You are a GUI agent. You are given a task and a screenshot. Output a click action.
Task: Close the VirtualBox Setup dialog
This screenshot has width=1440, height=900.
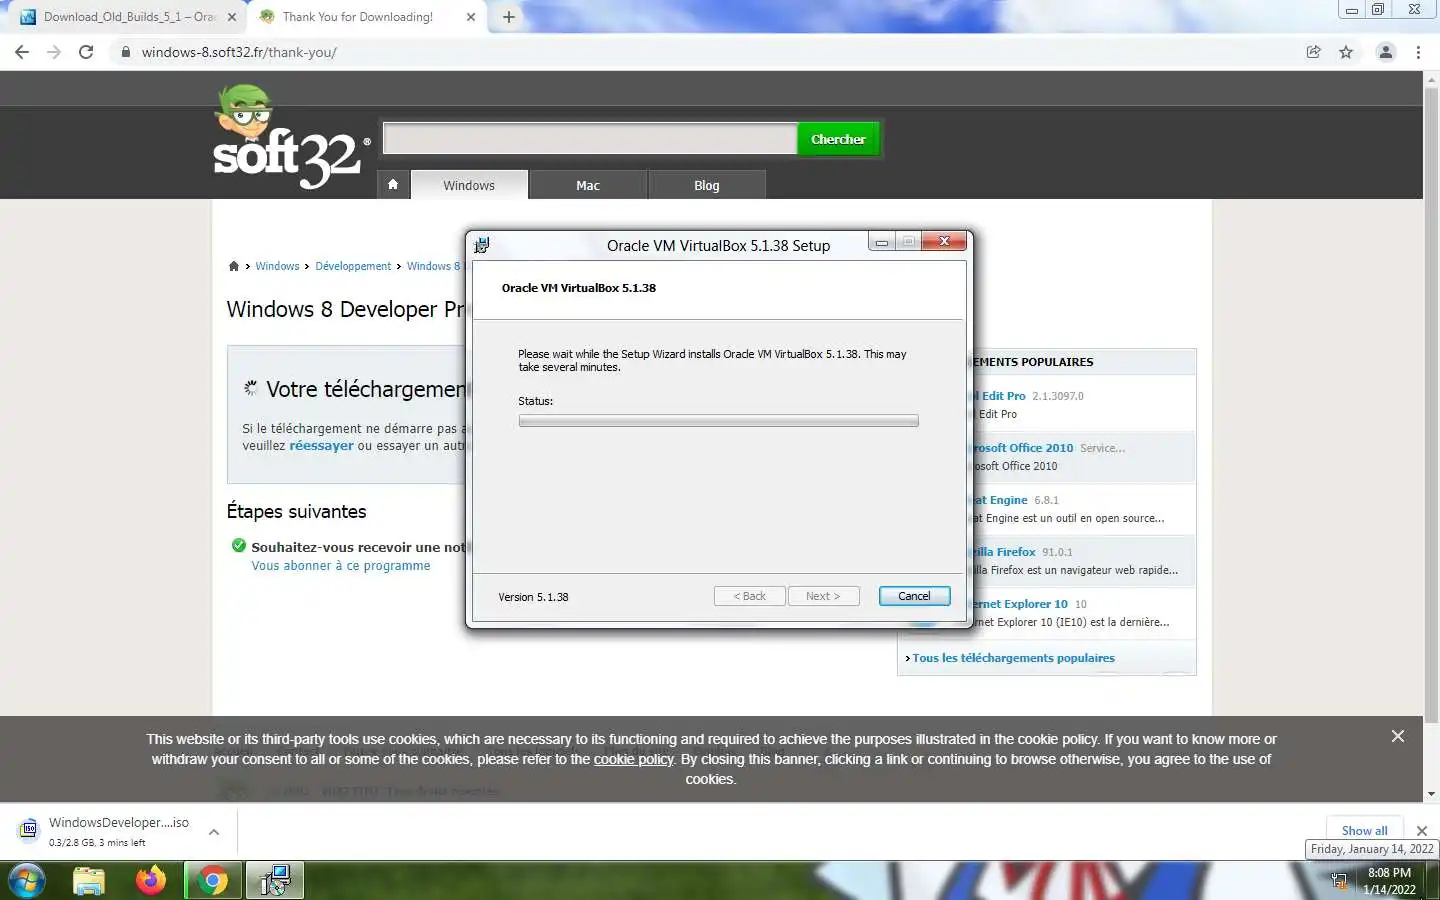pos(944,241)
